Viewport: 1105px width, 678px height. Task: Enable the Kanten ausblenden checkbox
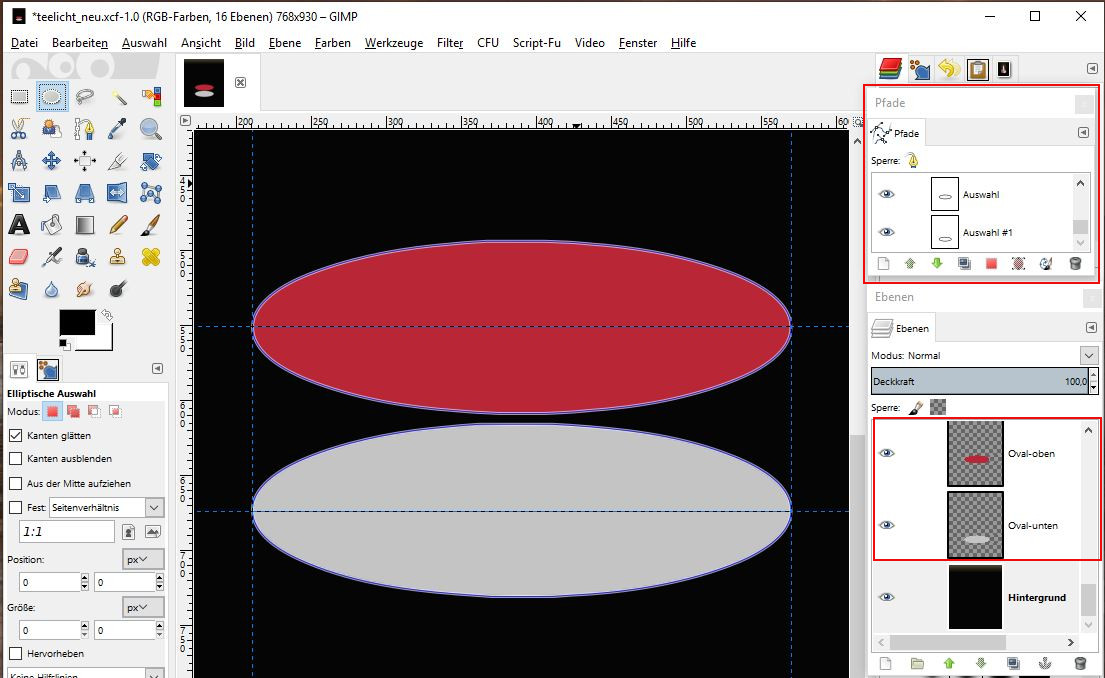click(x=16, y=458)
